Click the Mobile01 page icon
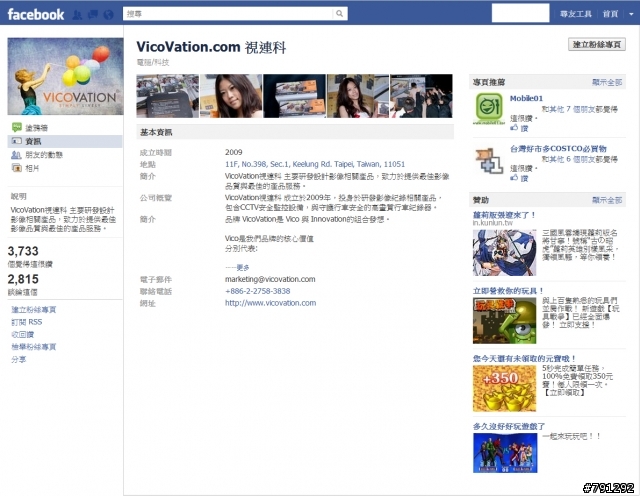640x496 pixels. [x=489, y=108]
